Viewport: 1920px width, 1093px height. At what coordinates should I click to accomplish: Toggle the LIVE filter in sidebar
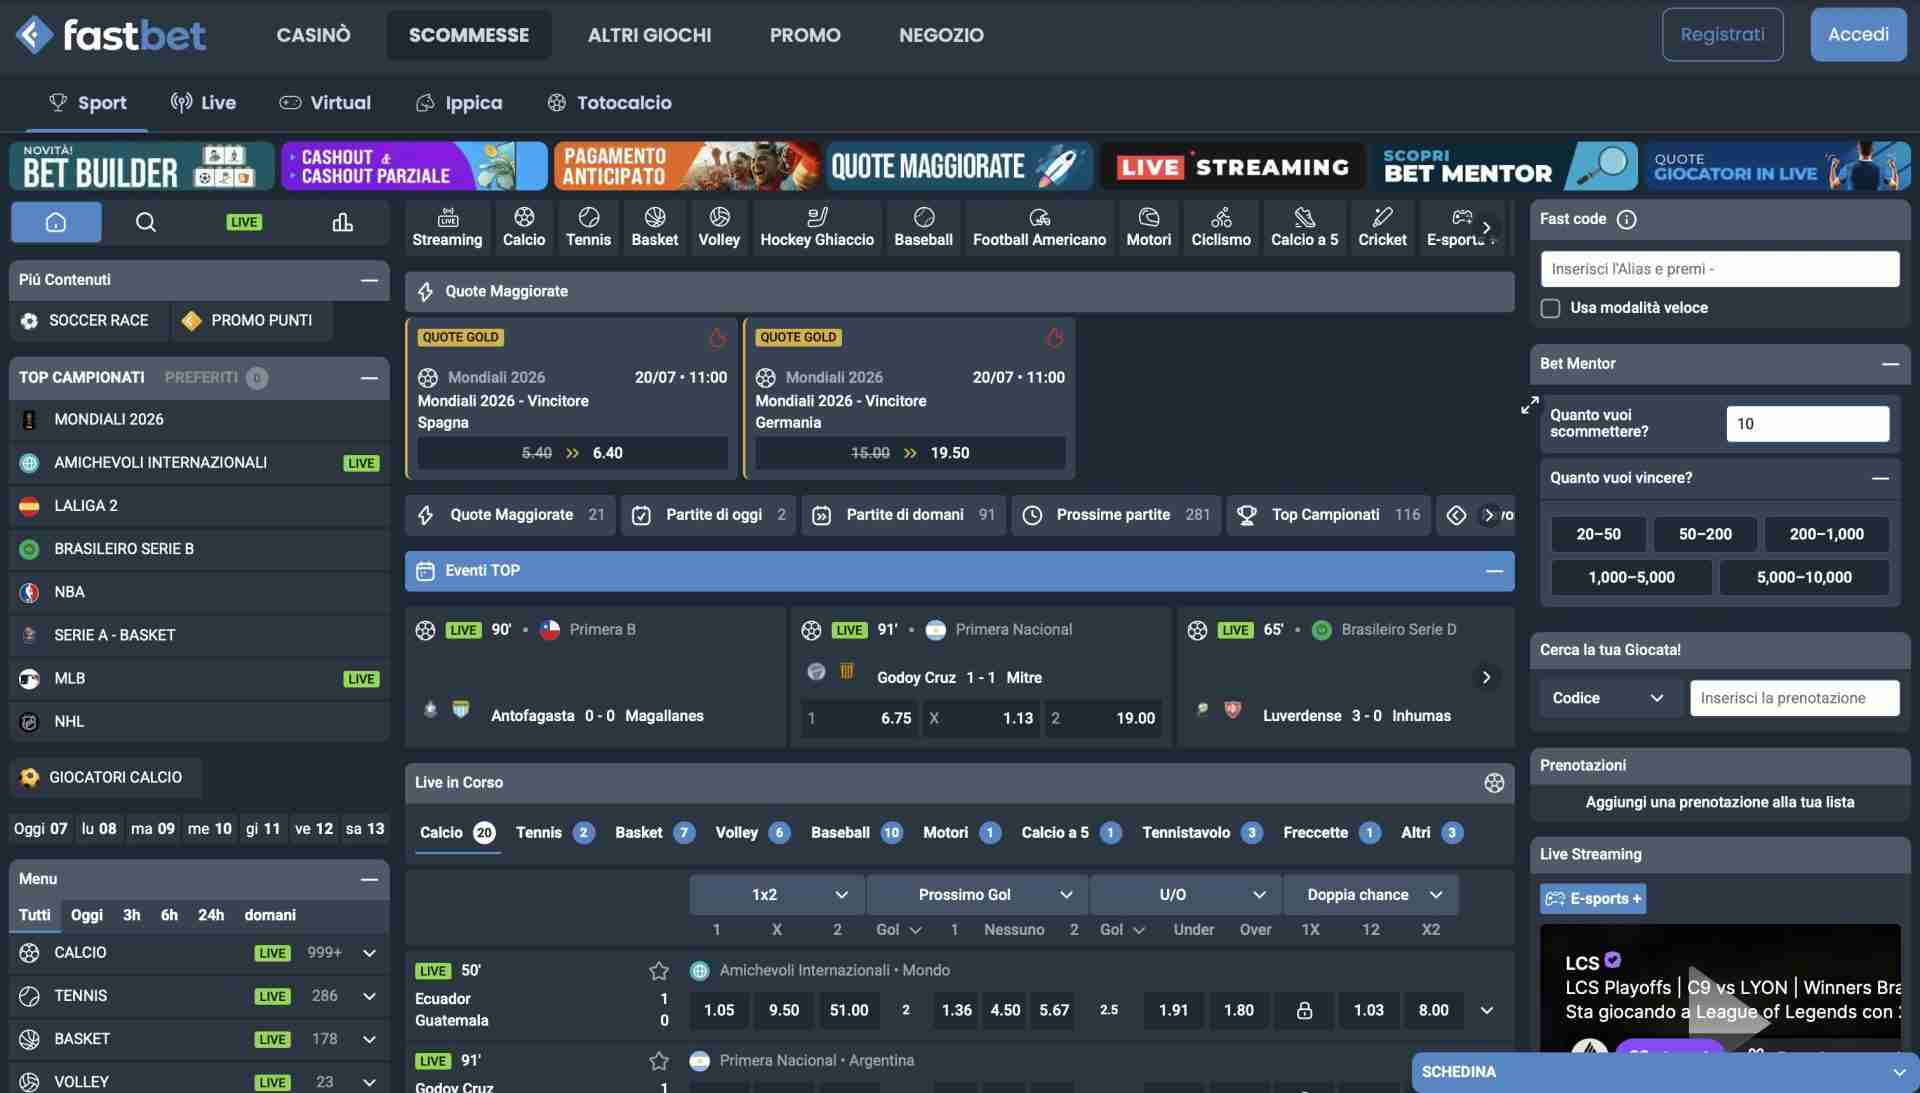click(244, 222)
